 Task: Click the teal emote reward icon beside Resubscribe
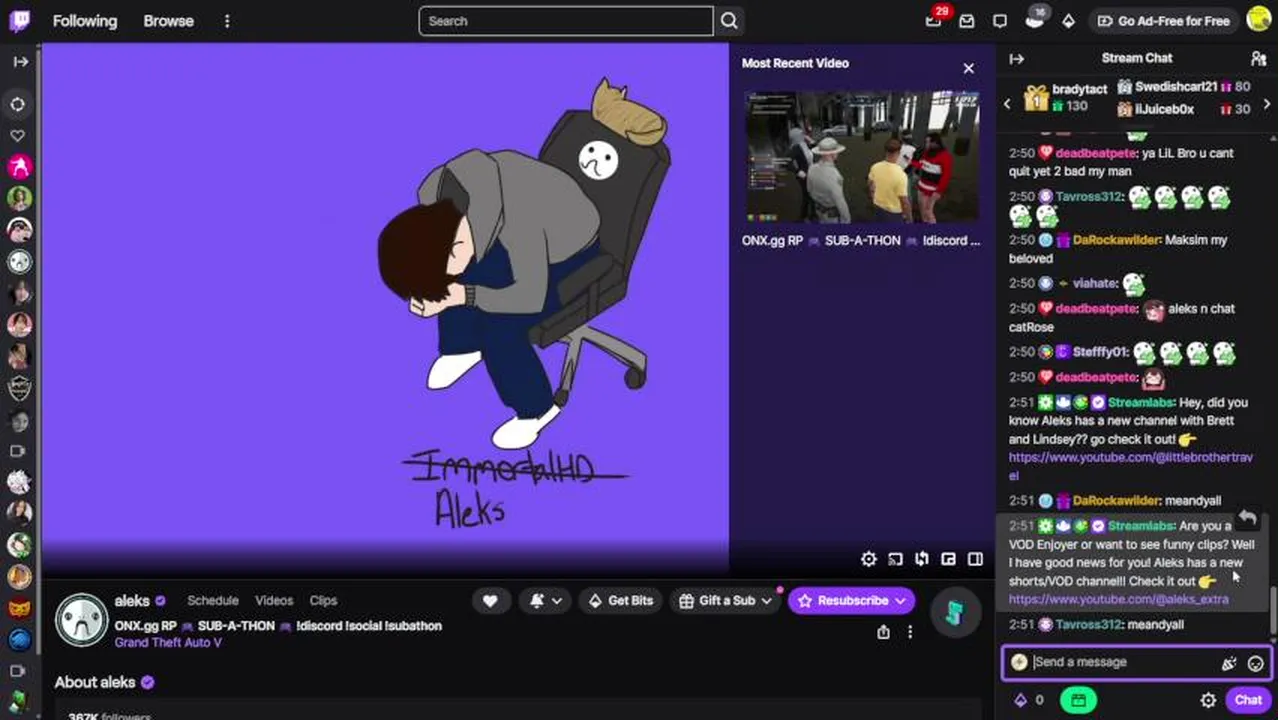click(x=954, y=613)
